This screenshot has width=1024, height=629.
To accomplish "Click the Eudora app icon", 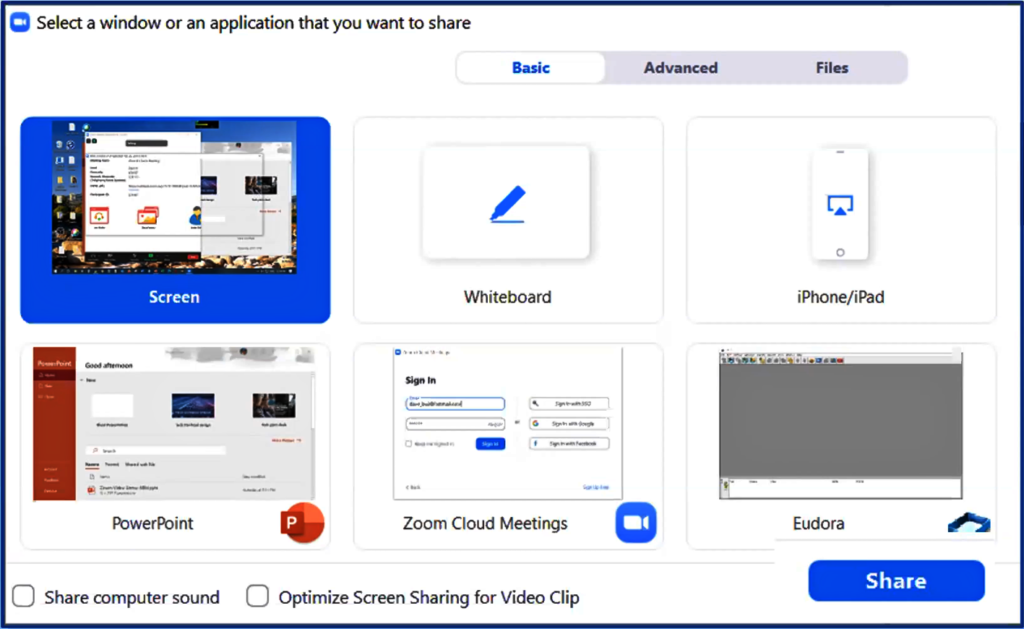I will 969,523.
